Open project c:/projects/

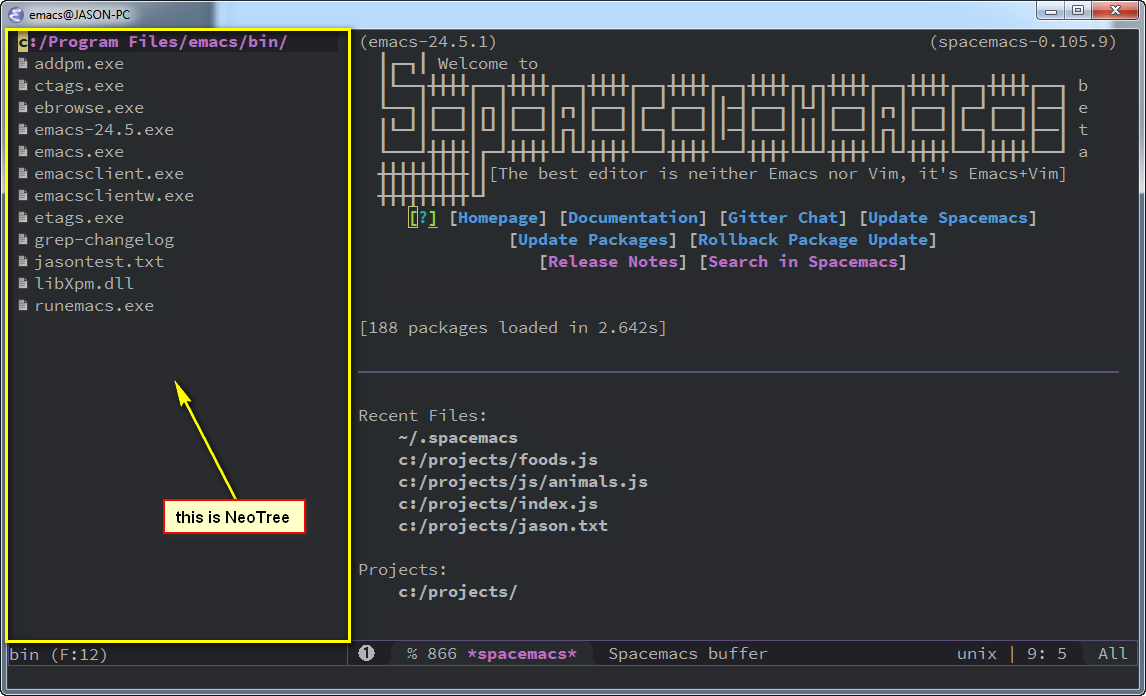458,591
